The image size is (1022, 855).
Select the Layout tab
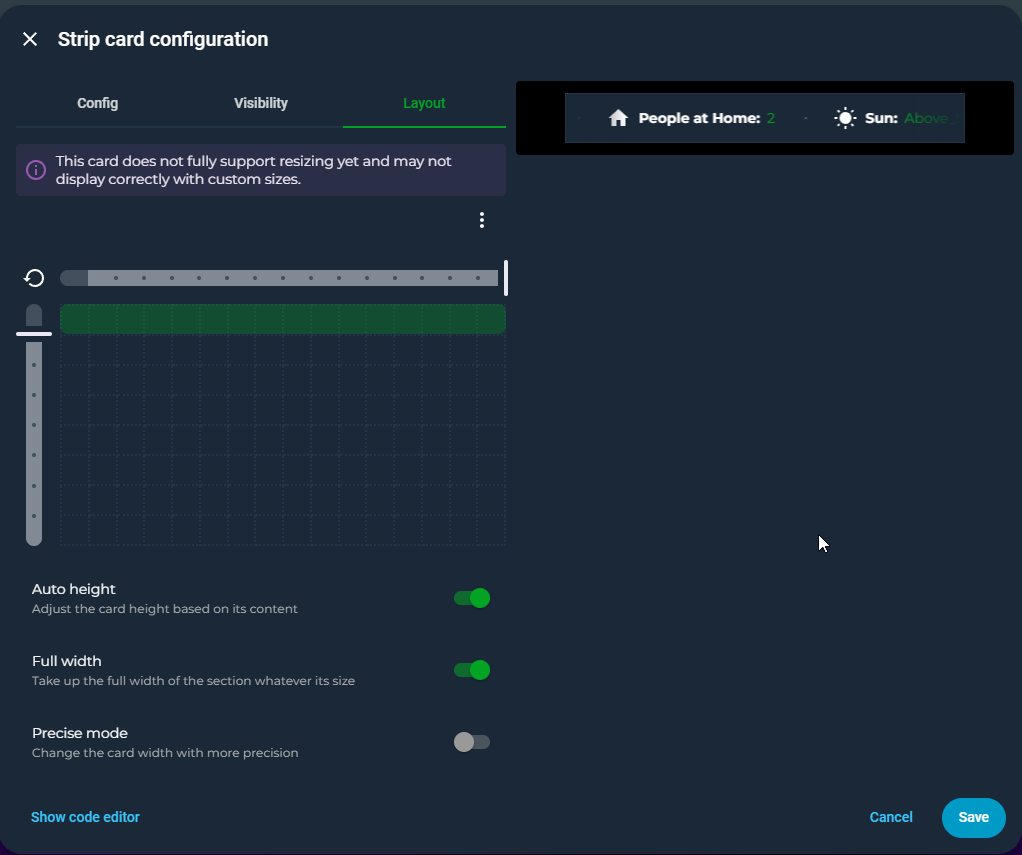pos(424,103)
